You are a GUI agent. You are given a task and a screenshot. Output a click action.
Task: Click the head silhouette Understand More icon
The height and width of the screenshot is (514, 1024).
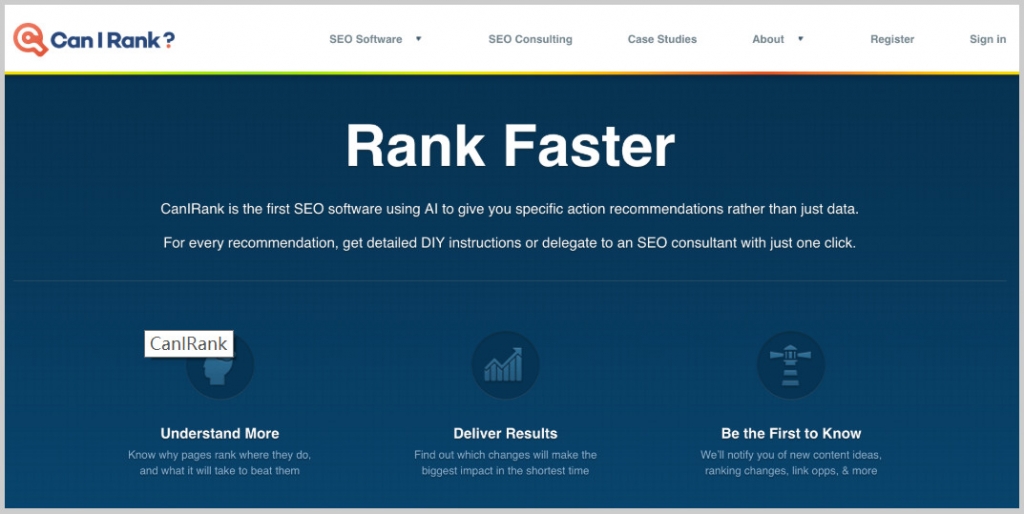tap(219, 365)
